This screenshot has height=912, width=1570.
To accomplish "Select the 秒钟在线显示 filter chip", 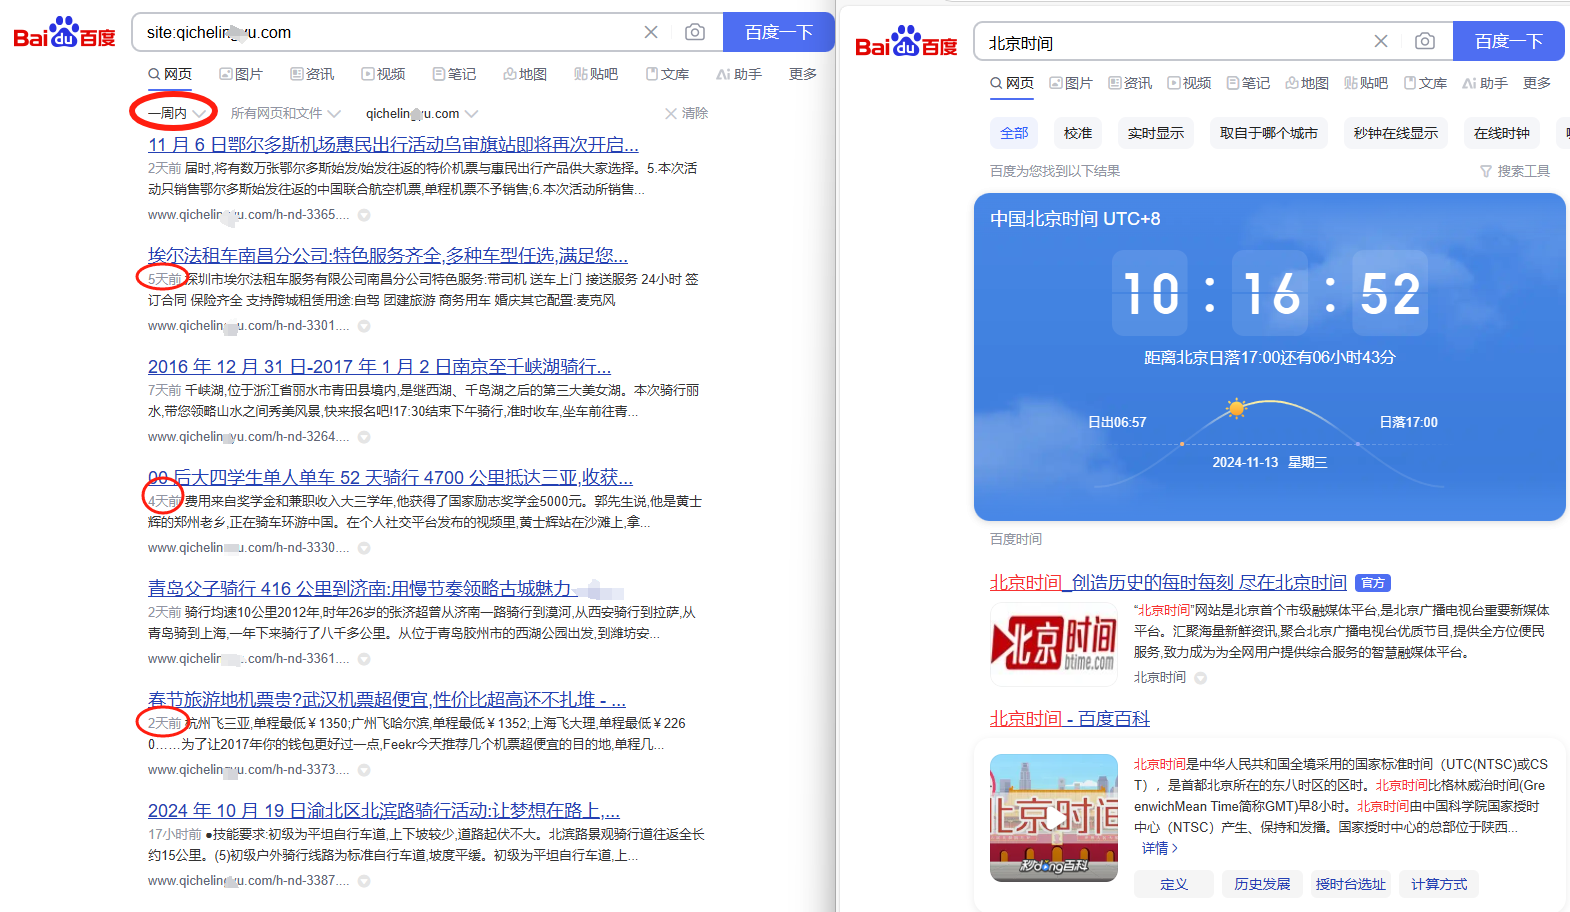I will [1396, 133].
